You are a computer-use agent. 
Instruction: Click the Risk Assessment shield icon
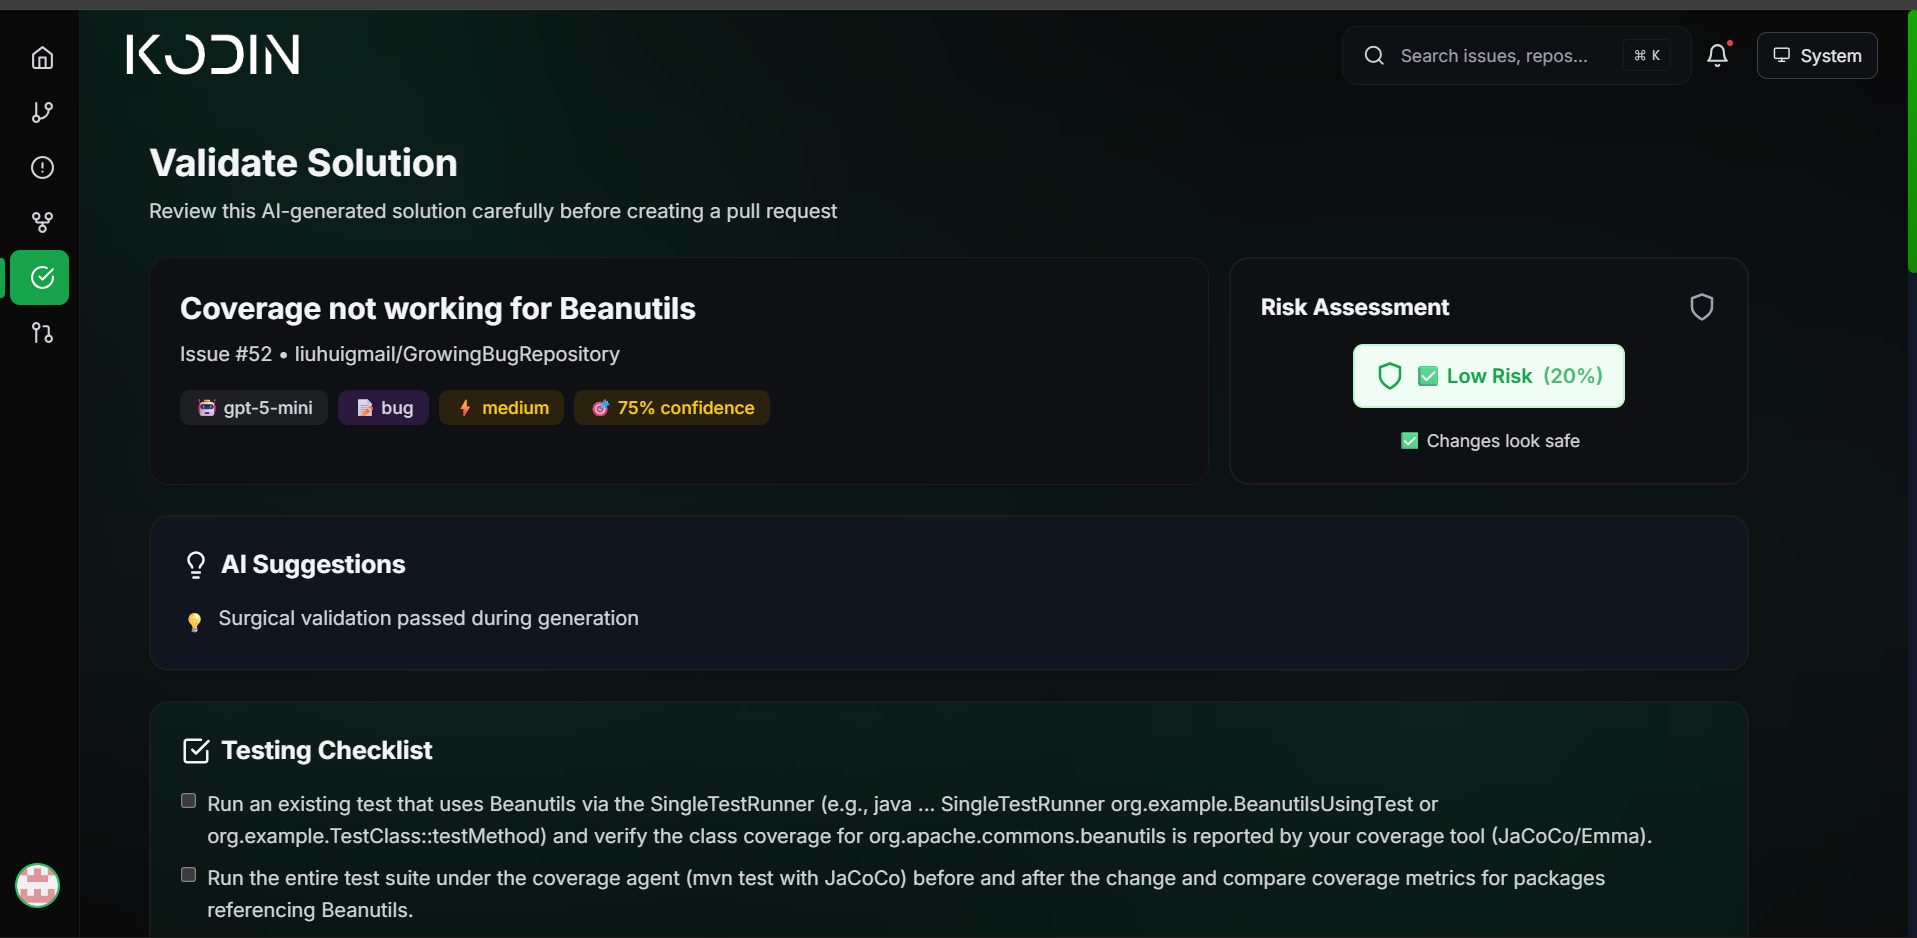(x=1701, y=307)
